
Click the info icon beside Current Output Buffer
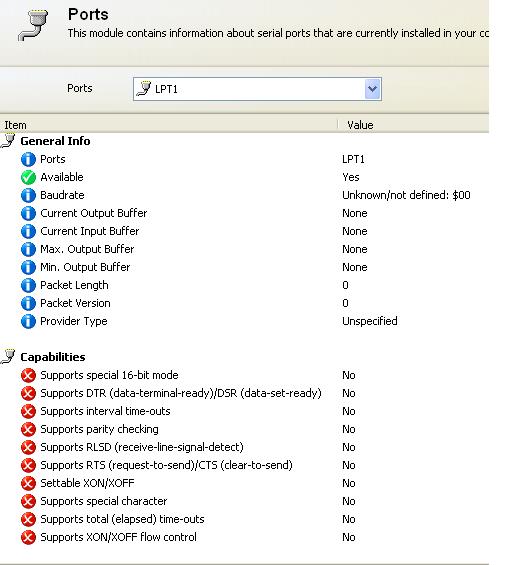(x=28, y=213)
